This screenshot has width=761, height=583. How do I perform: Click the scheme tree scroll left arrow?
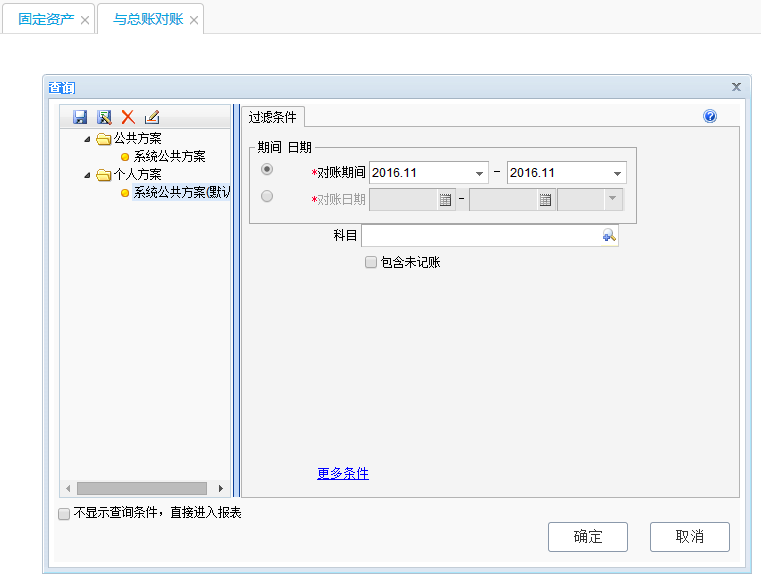pos(68,488)
